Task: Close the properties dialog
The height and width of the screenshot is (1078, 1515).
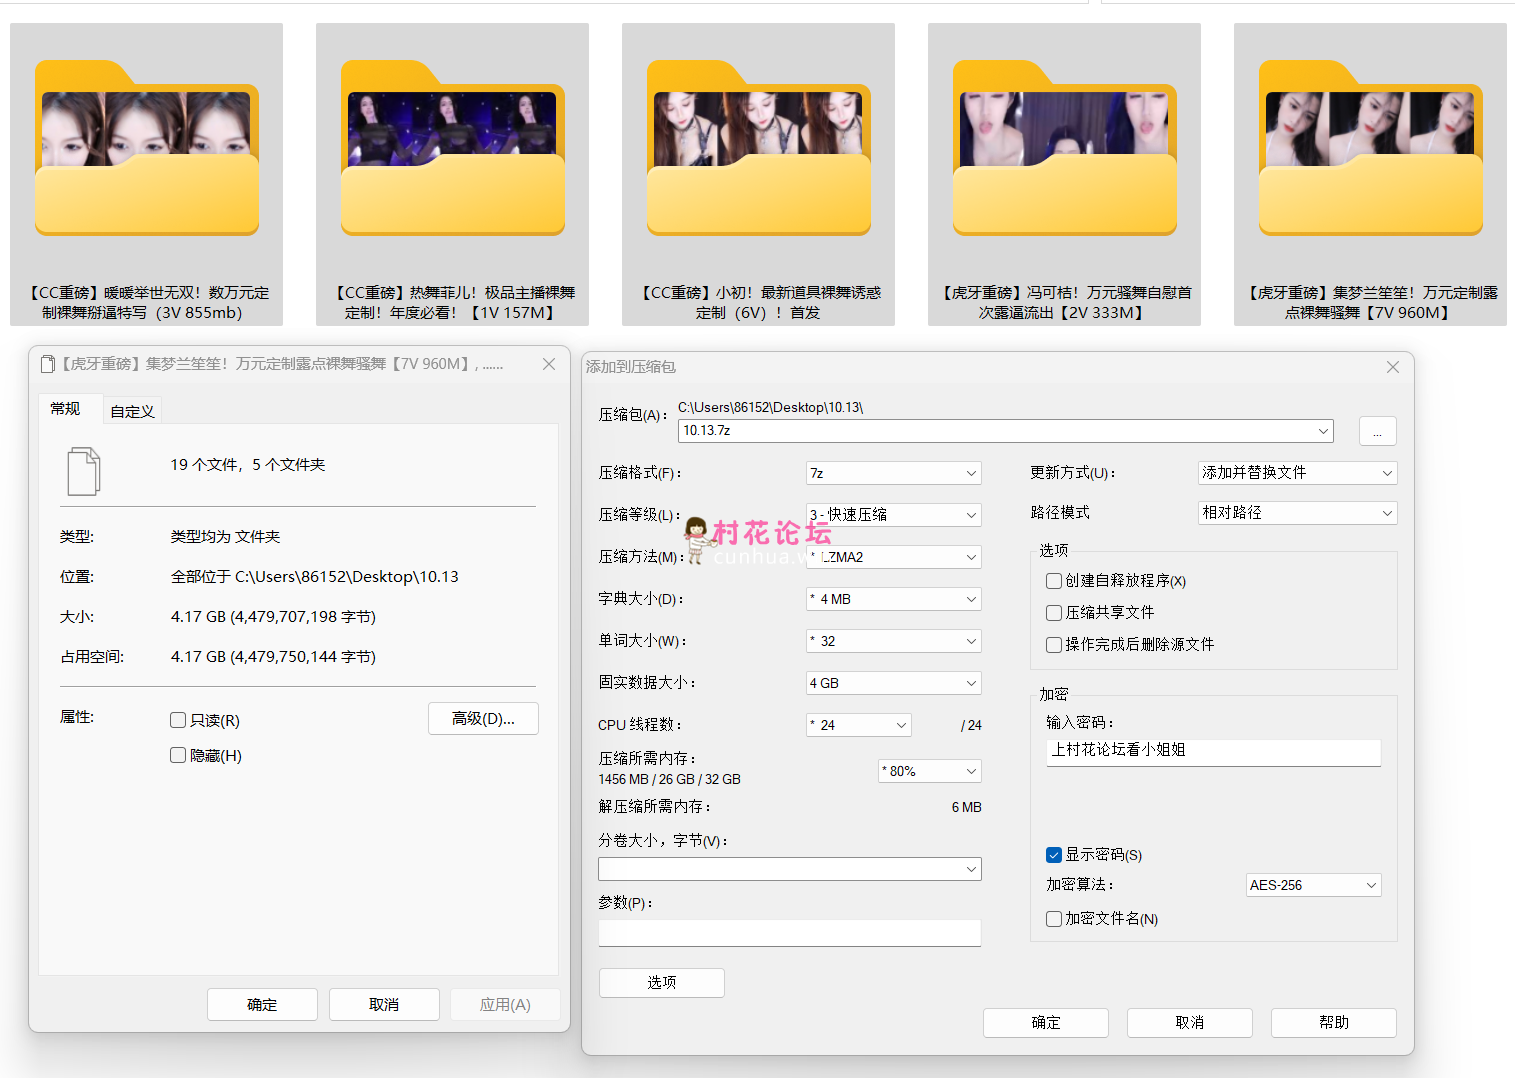Action: coord(549,364)
